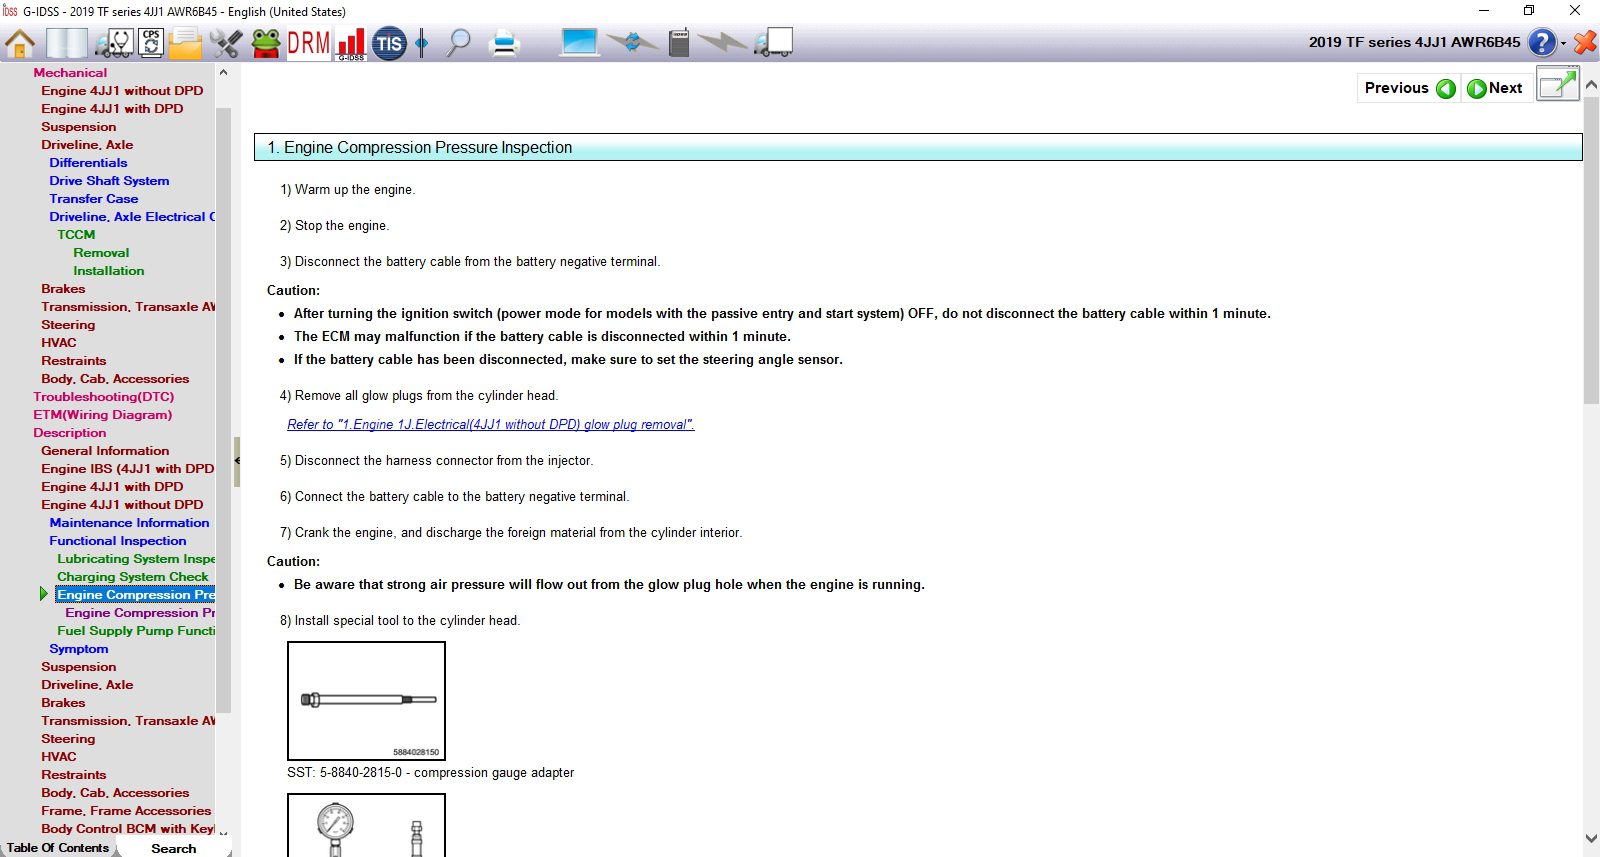This screenshot has height=857, width=1600.
Task: Click the lightning bolt toolbar icon
Action: click(x=722, y=43)
